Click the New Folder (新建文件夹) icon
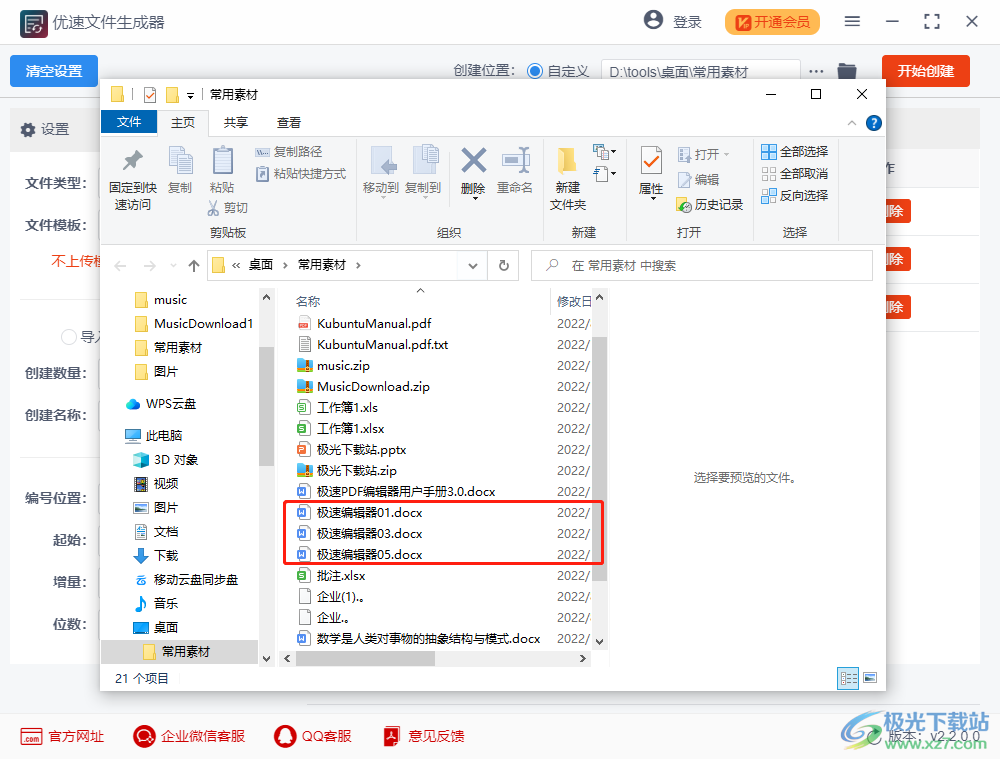1000x760 pixels. [567, 161]
